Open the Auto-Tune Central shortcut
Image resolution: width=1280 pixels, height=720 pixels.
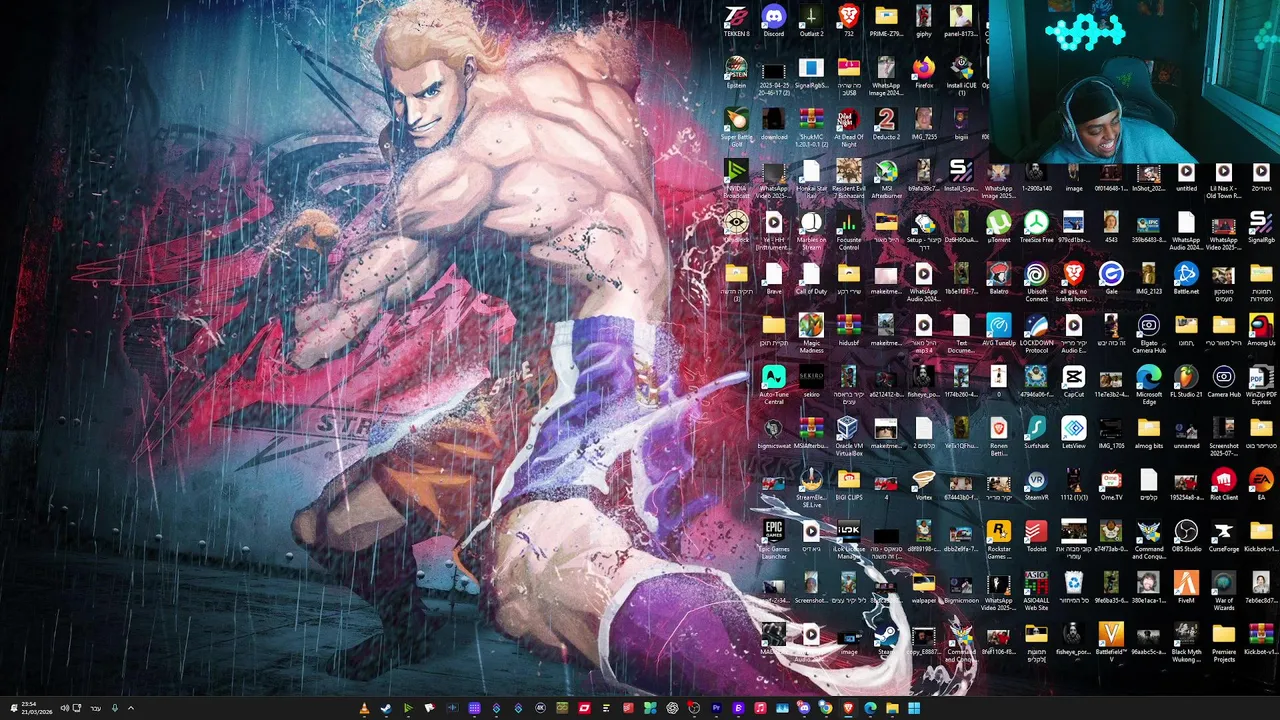point(773,386)
